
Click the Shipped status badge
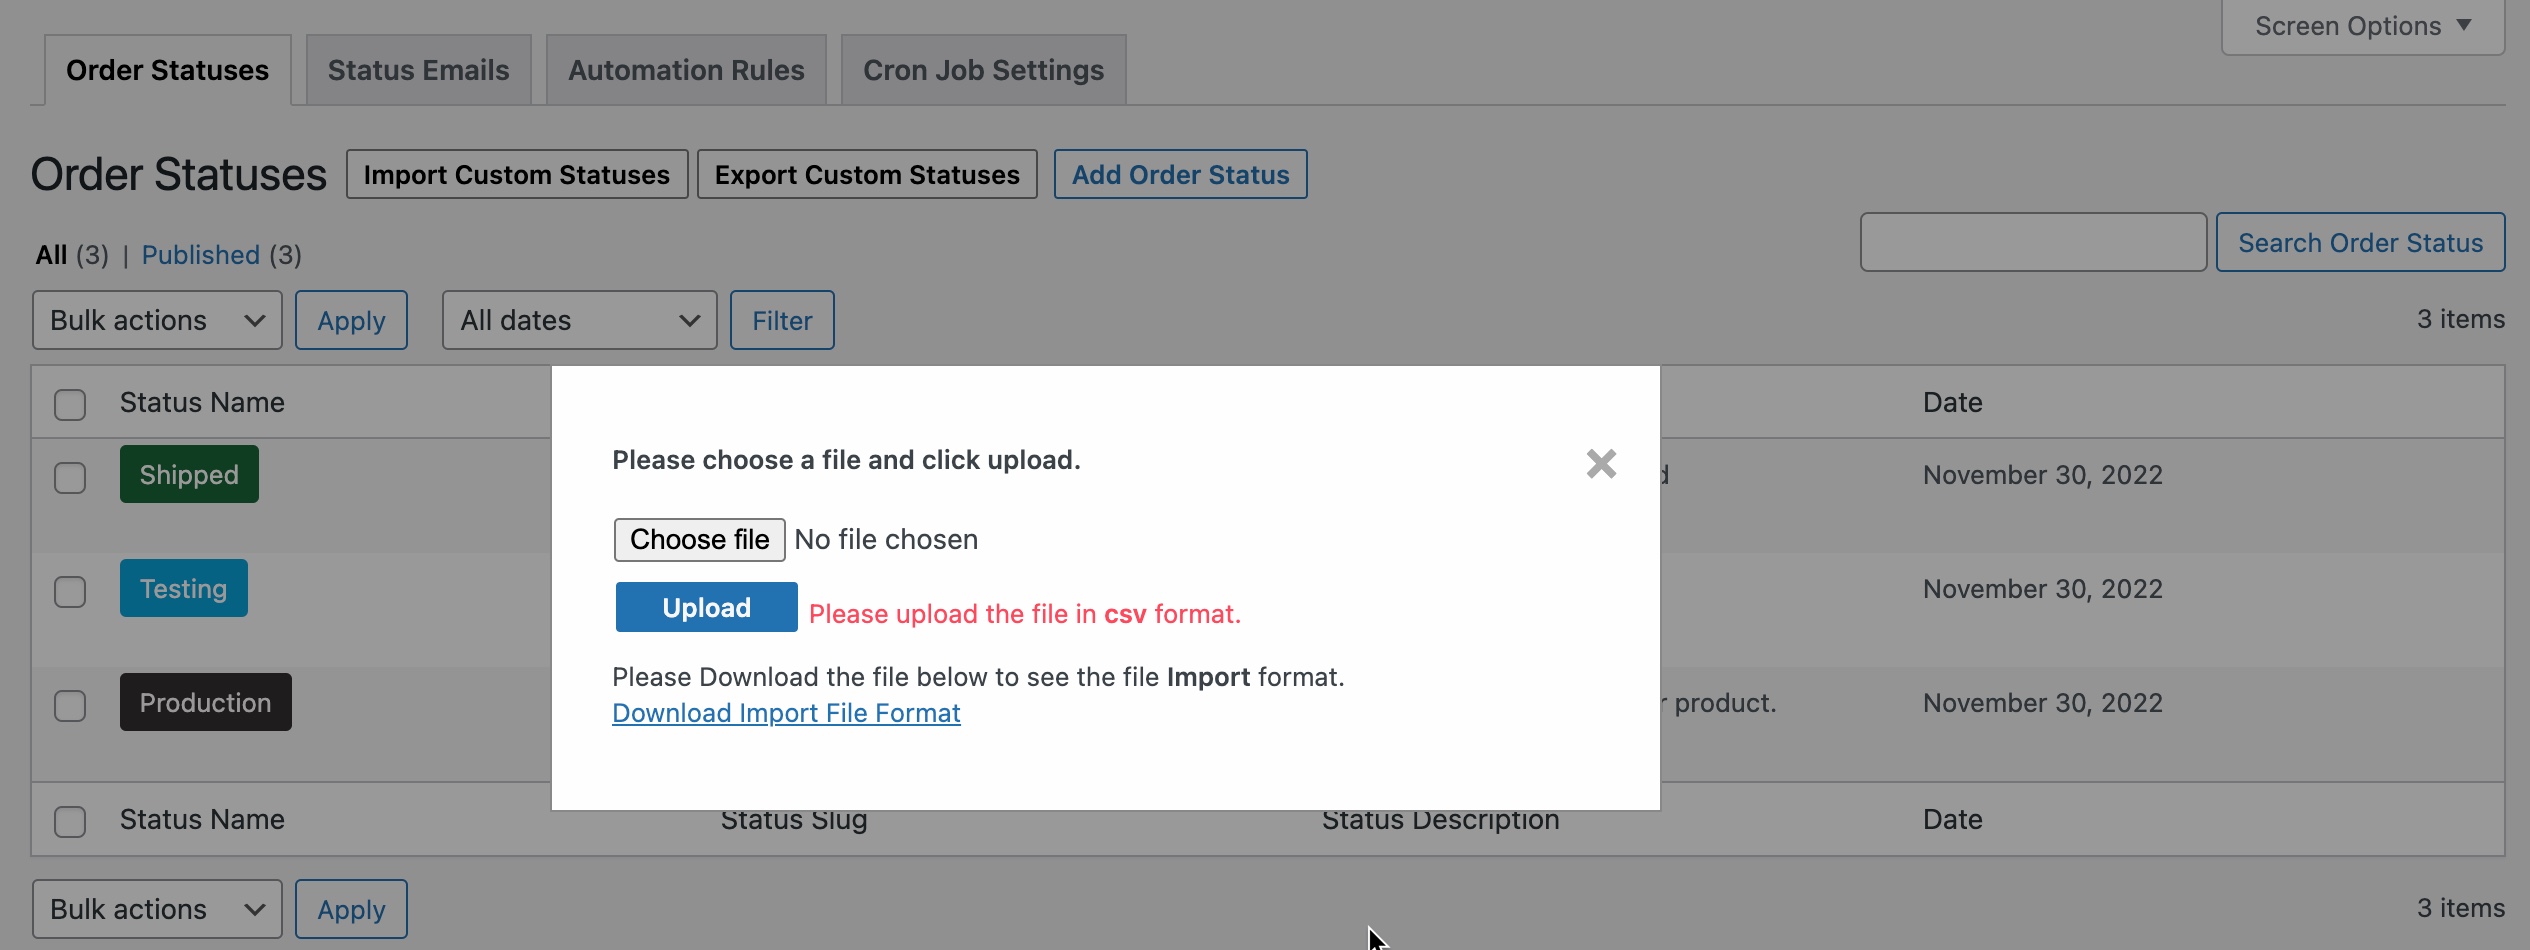(189, 474)
